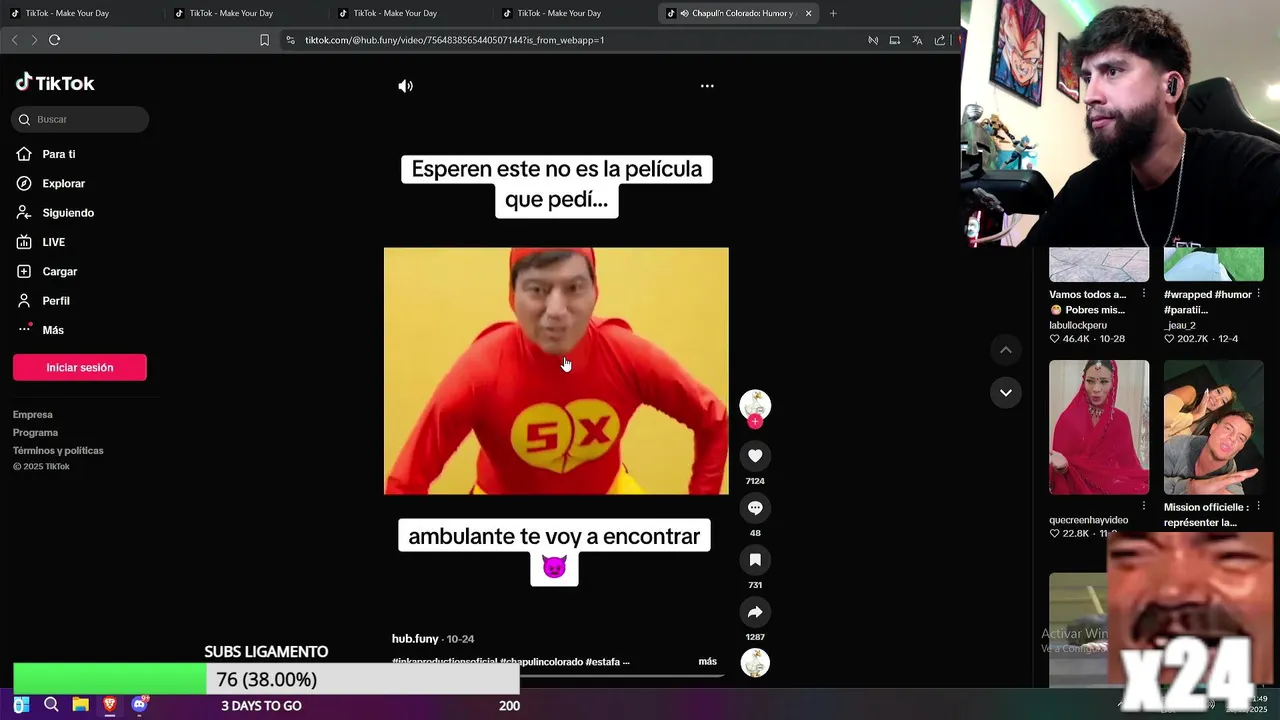Switch to the Chapulín Colorado tab
1280x720 pixels.
(740, 13)
